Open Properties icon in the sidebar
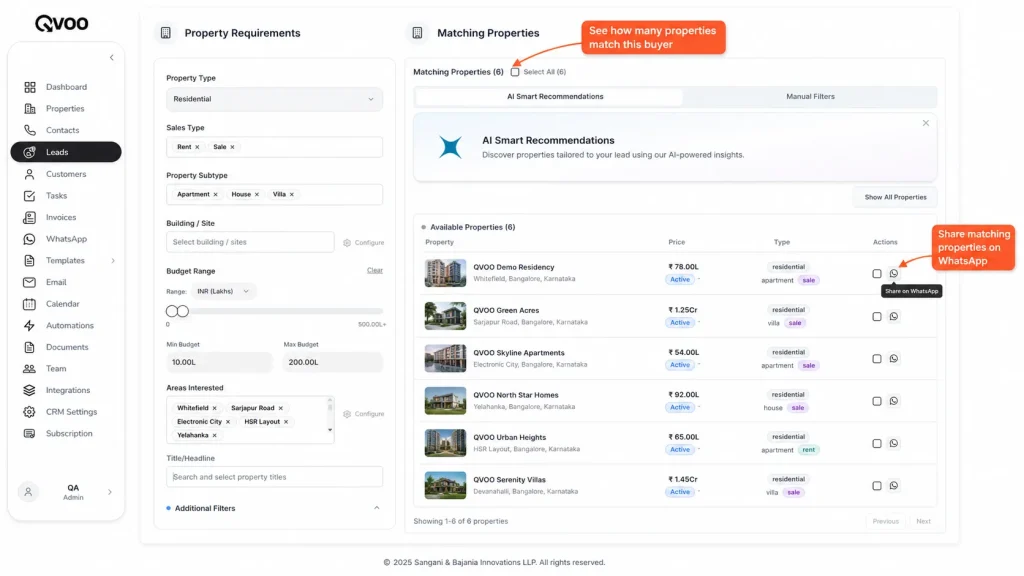 (29, 108)
